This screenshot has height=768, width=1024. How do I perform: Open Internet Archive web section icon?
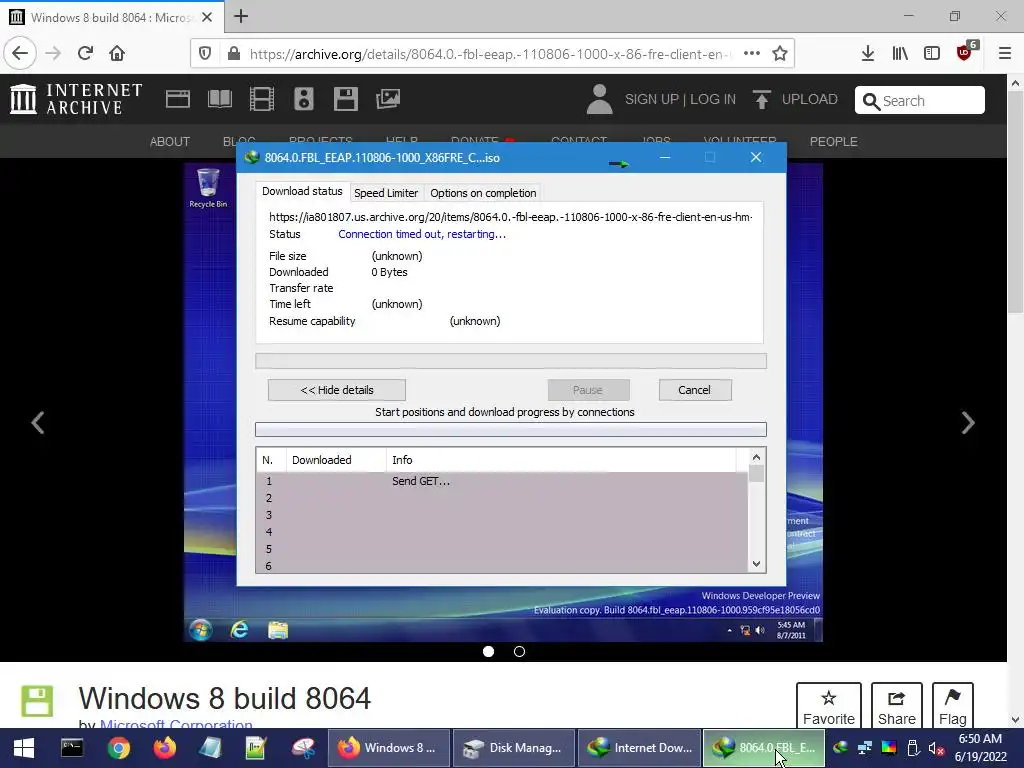(178, 99)
